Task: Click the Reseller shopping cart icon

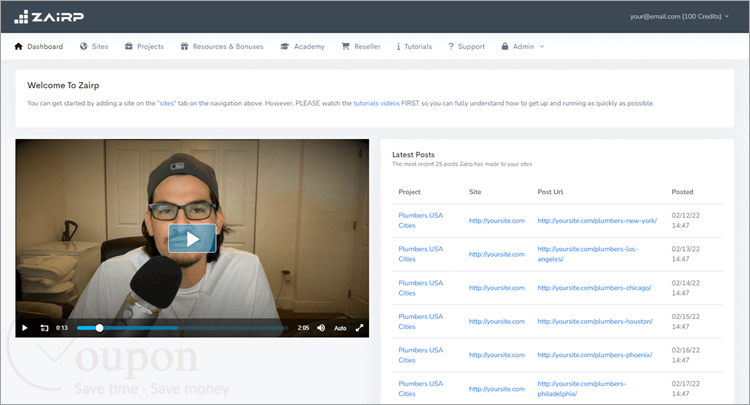Action: coord(345,46)
